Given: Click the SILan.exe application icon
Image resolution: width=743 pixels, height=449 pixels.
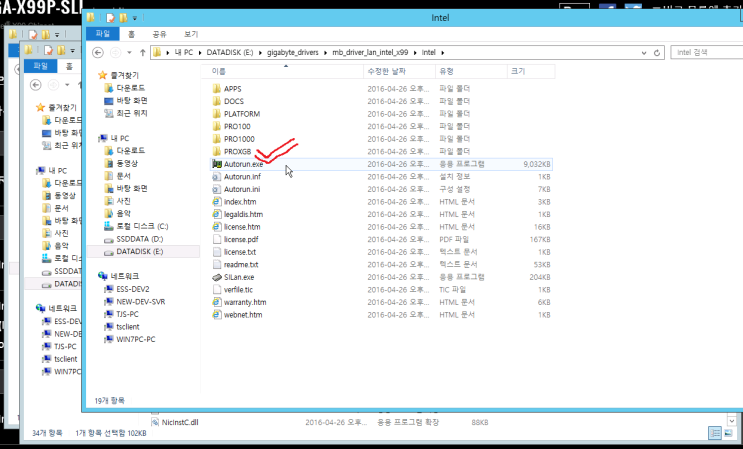Looking at the screenshot, I should click(217, 277).
